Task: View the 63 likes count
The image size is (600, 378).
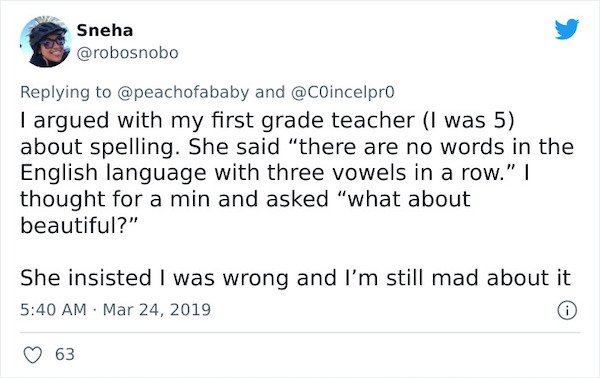Action: (65, 354)
